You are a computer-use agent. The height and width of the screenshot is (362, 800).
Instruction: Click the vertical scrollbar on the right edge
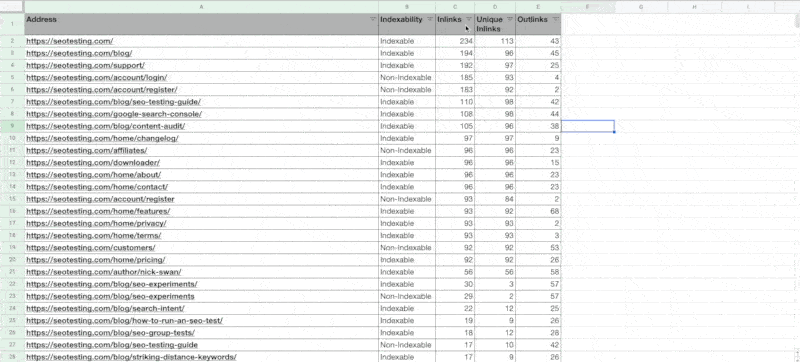[797, 184]
